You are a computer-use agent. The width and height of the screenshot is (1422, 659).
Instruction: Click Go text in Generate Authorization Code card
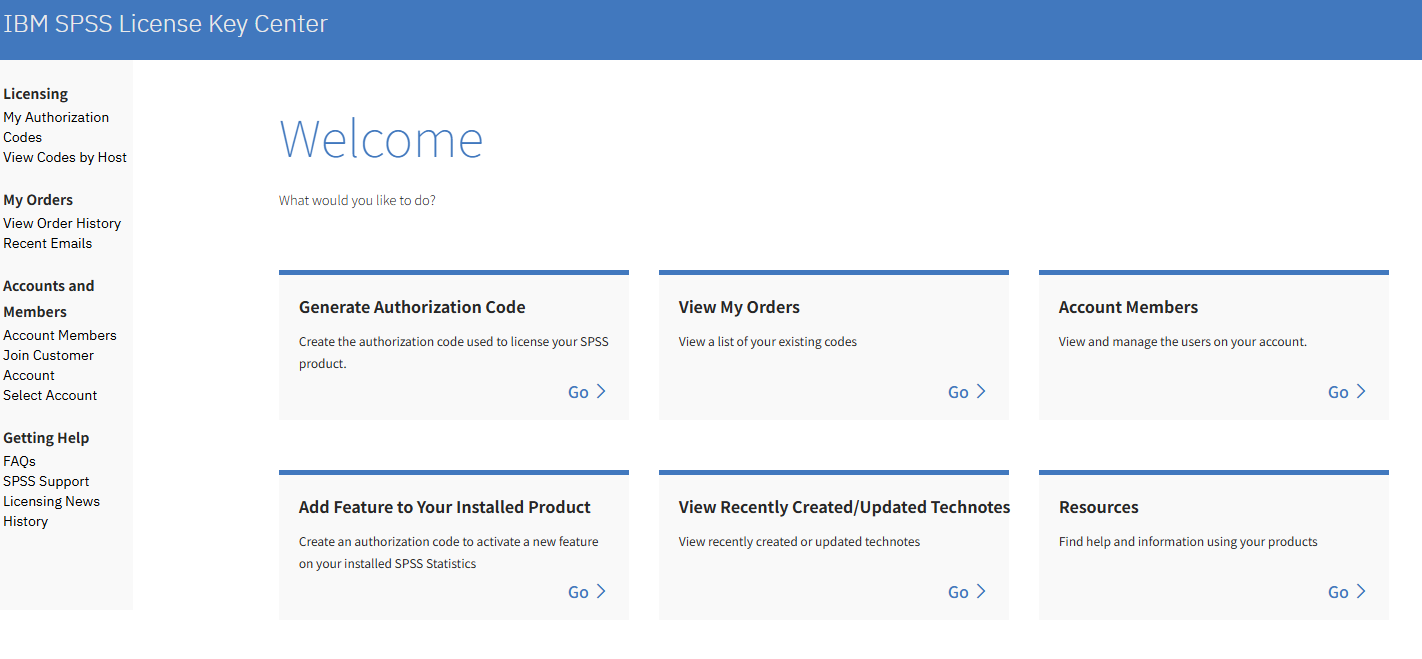(x=578, y=392)
